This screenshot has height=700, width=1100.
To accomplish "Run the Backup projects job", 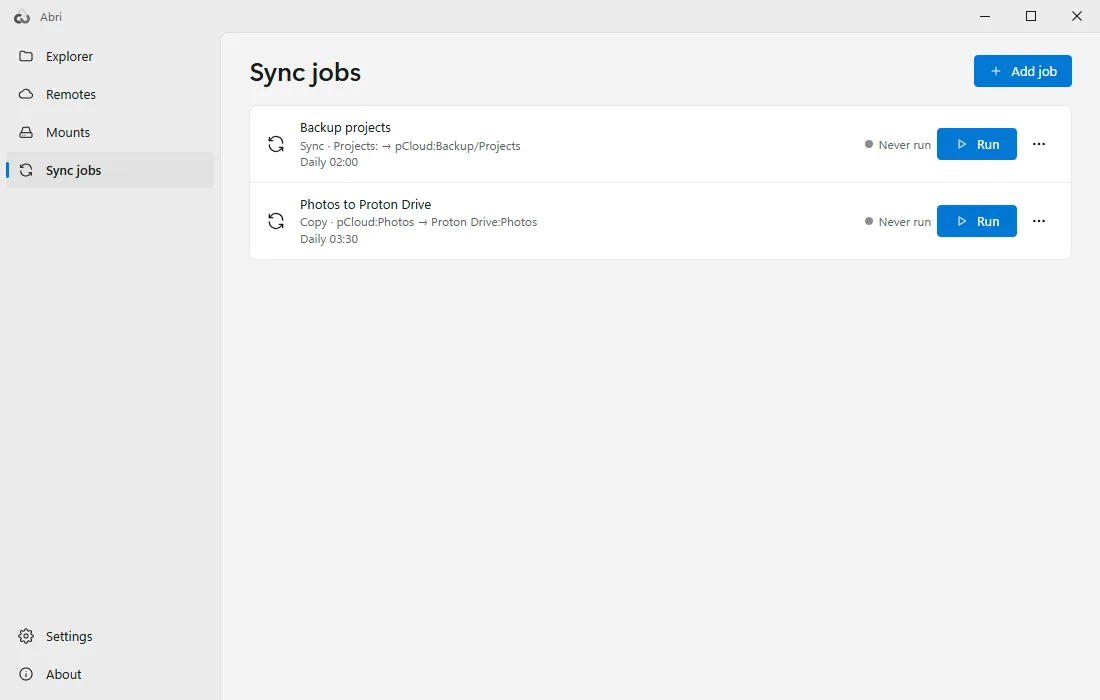I will pyautogui.click(x=977, y=144).
